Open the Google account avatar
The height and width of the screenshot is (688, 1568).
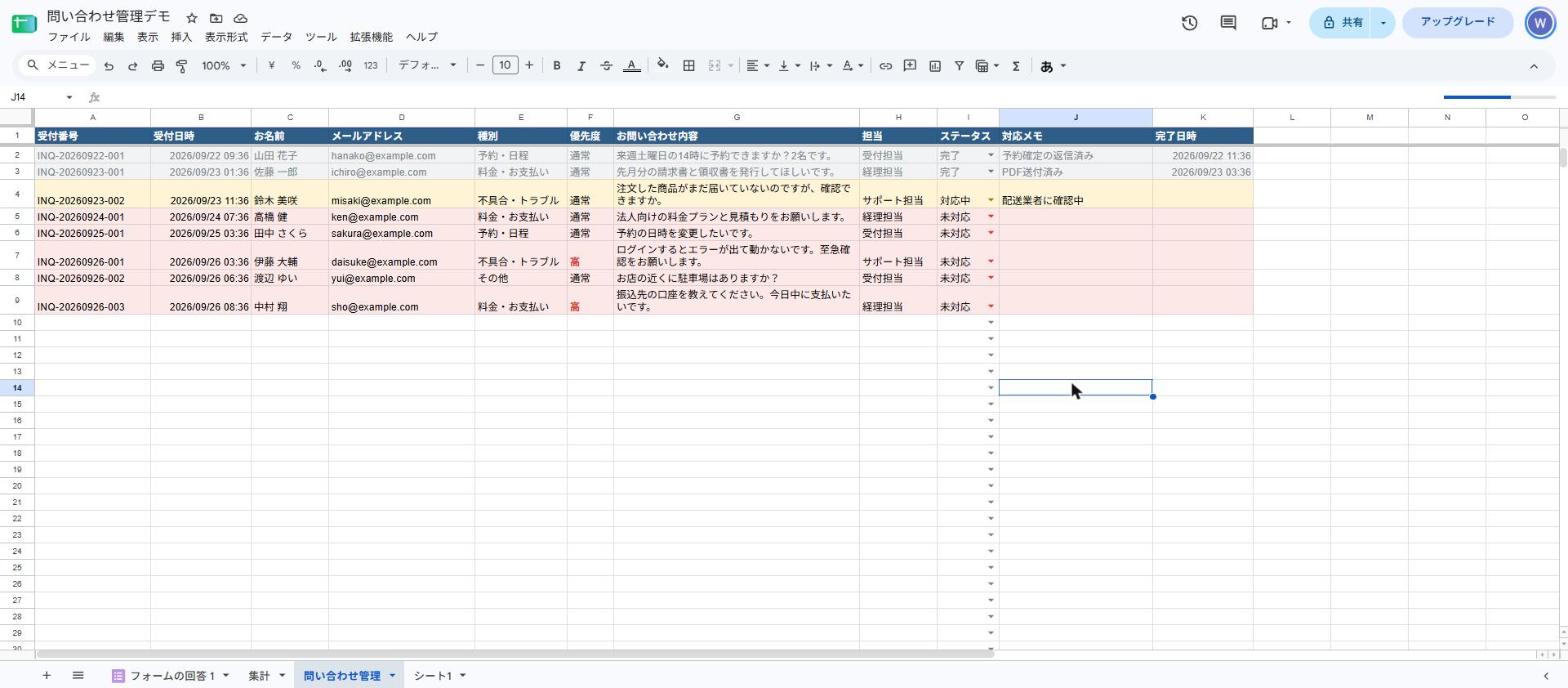click(1540, 22)
